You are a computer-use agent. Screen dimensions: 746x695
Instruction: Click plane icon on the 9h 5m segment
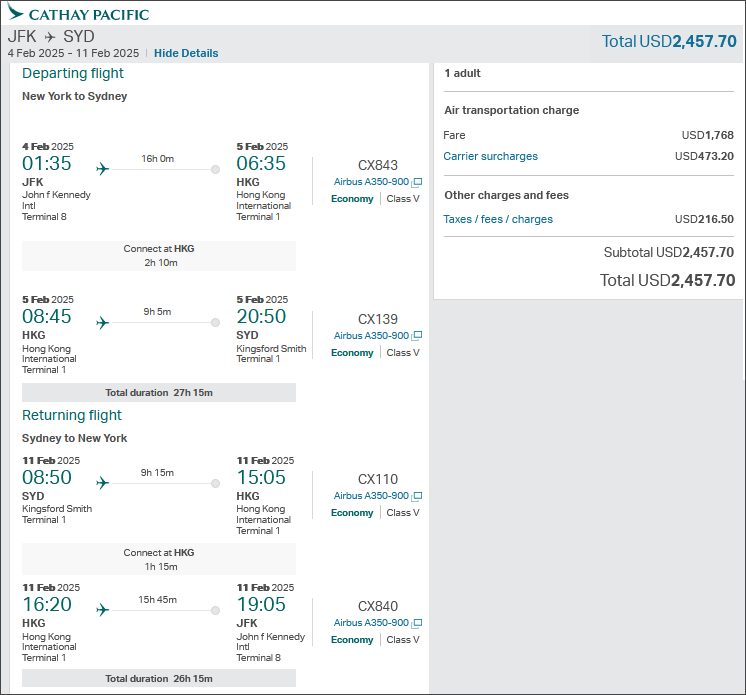[x=102, y=323]
